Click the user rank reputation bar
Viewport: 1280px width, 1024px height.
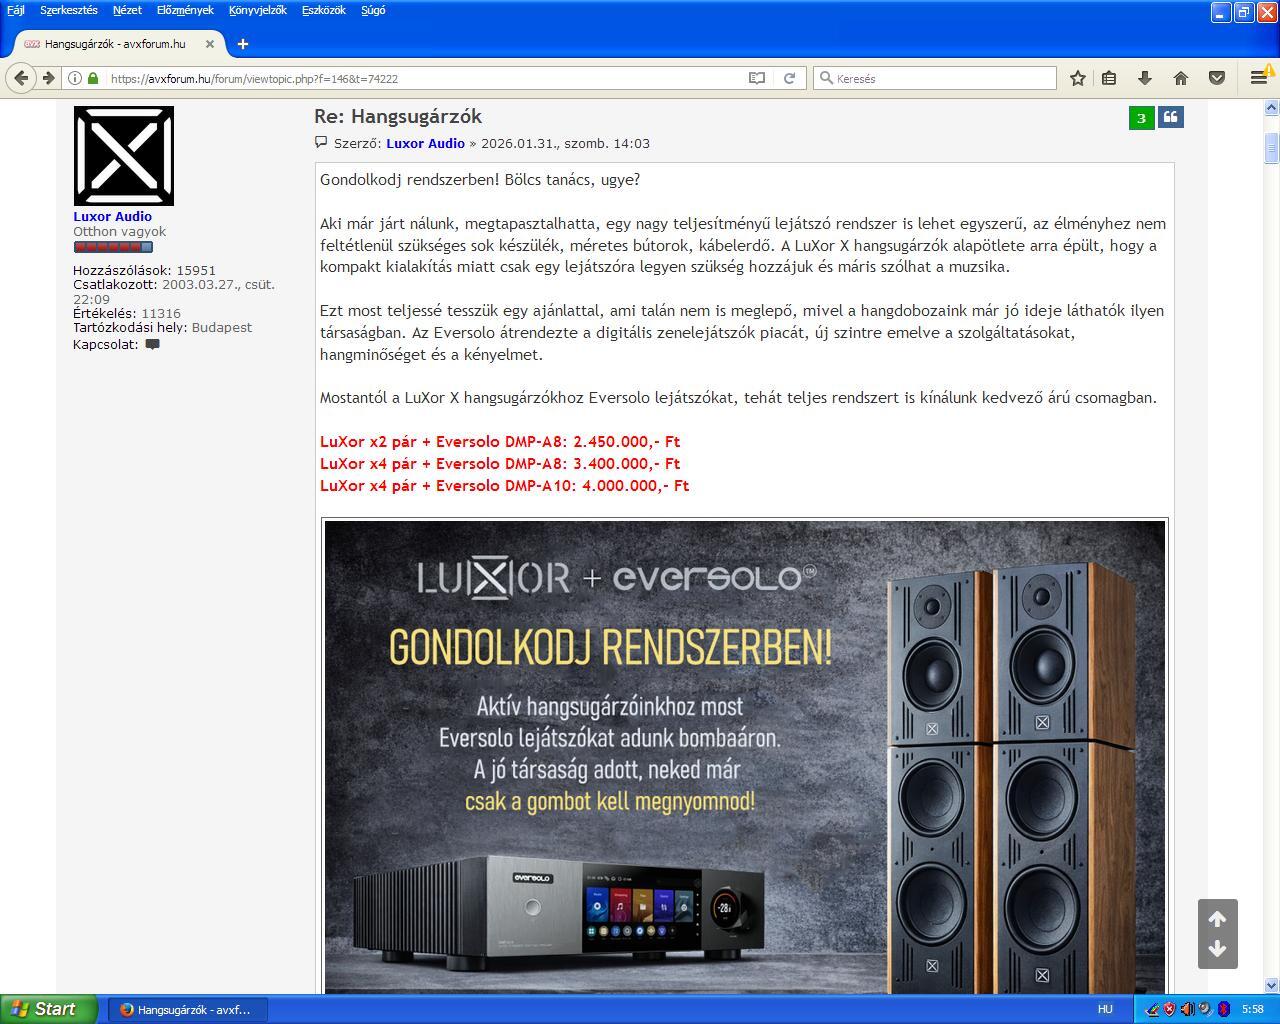point(113,247)
